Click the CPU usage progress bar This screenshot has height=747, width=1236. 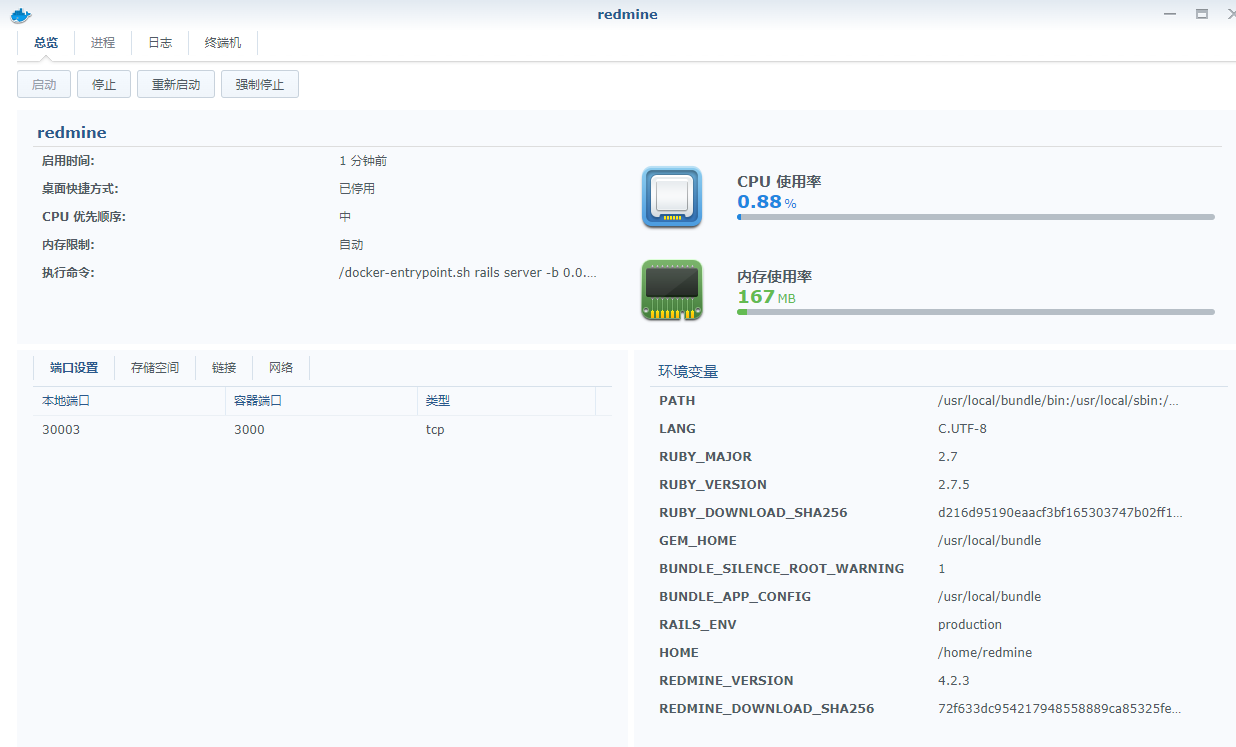[976, 217]
